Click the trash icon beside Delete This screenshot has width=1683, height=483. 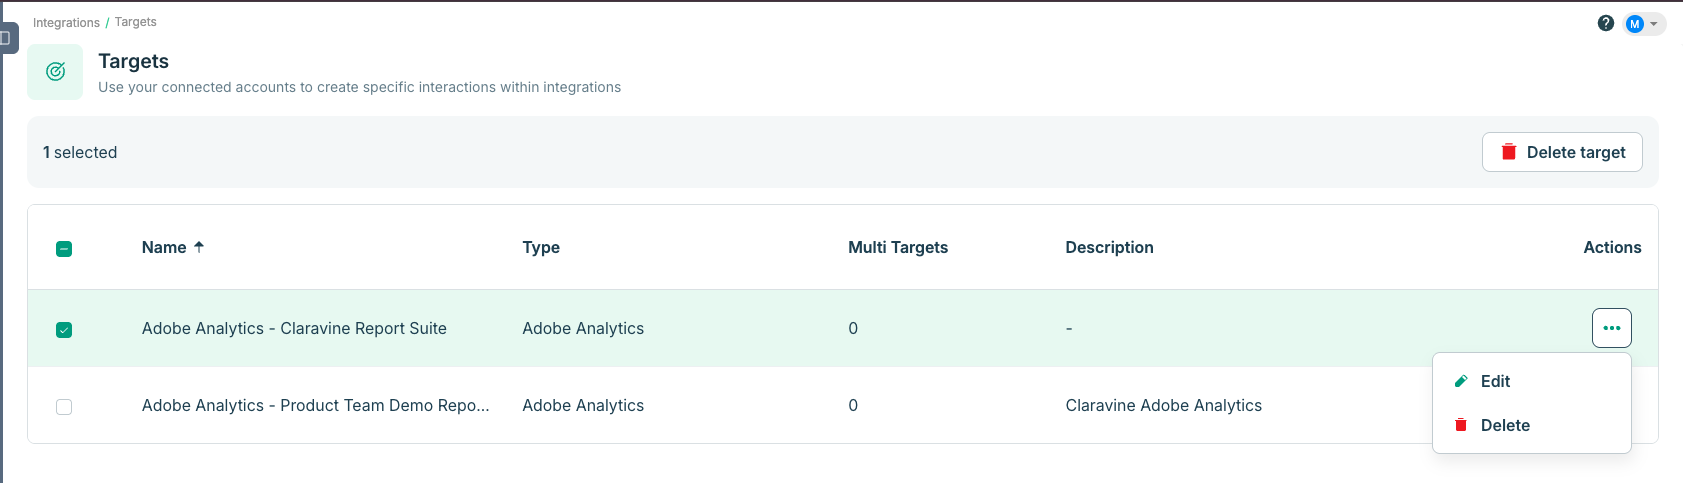1461,425
